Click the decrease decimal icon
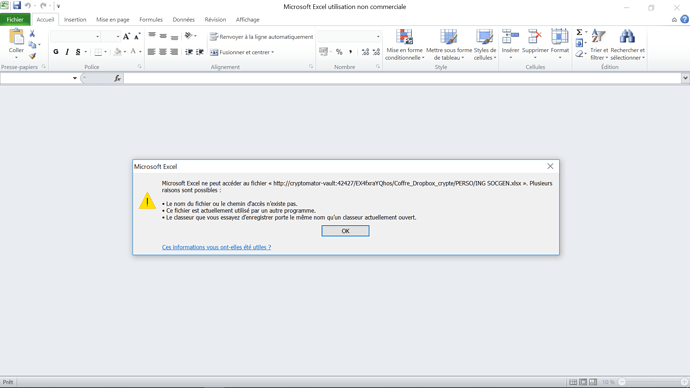The image size is (690, 388). click(x=376, y=52)
